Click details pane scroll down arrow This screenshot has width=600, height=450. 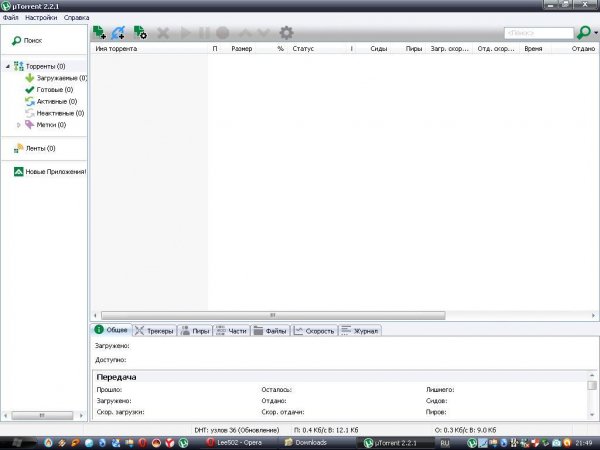tap(592, 414)
